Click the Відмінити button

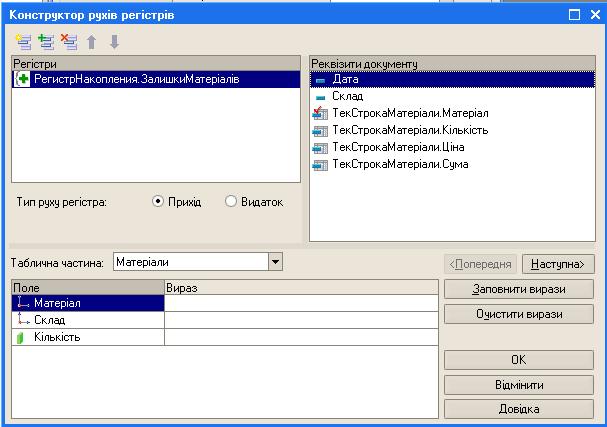(519, 385)
